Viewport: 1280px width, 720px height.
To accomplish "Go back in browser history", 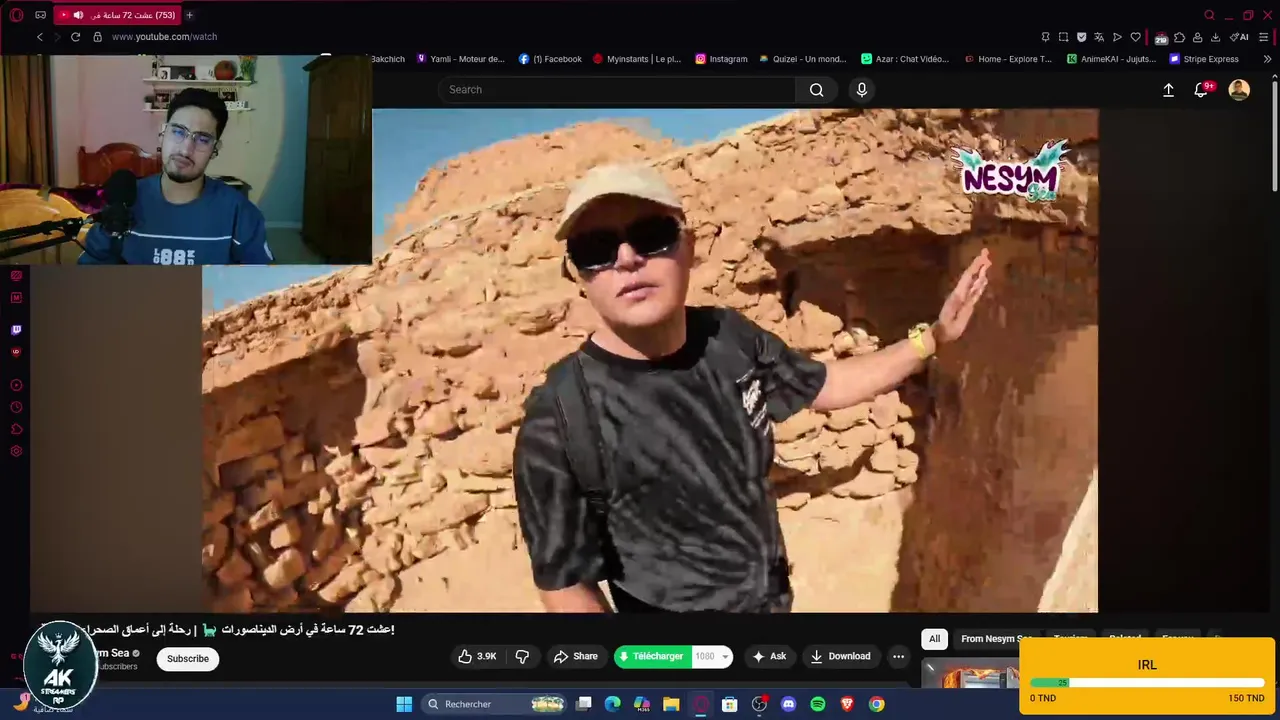I will tap(40, 37).
